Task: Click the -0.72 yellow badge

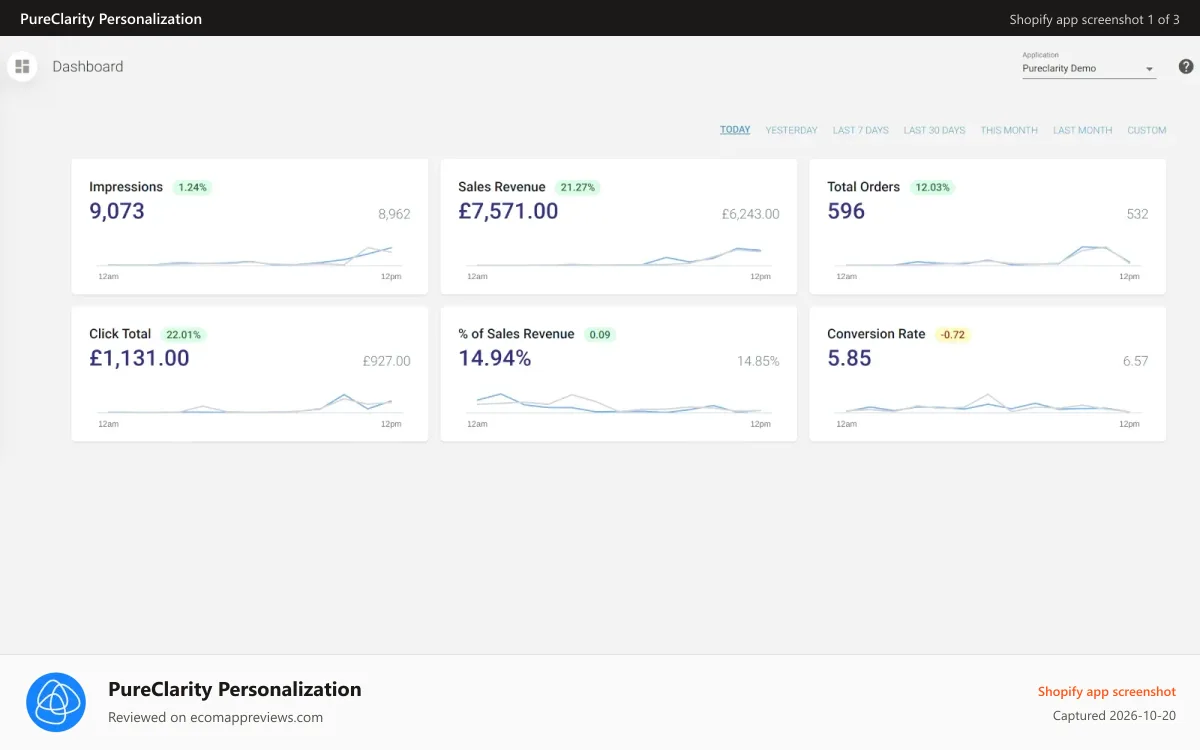Action: coord(953,334)
